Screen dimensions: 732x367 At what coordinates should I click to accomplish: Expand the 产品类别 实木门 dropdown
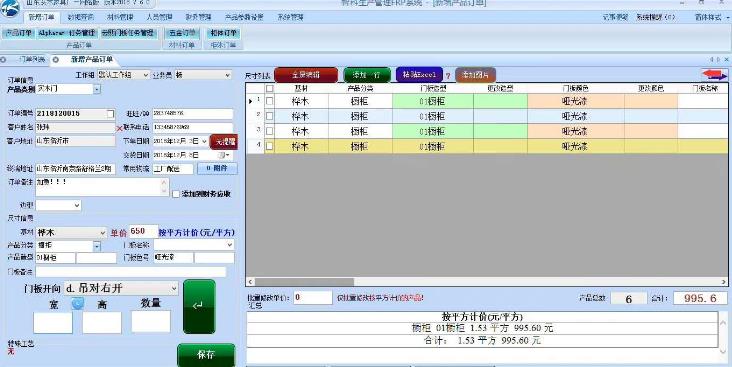[x=97, y=89]
